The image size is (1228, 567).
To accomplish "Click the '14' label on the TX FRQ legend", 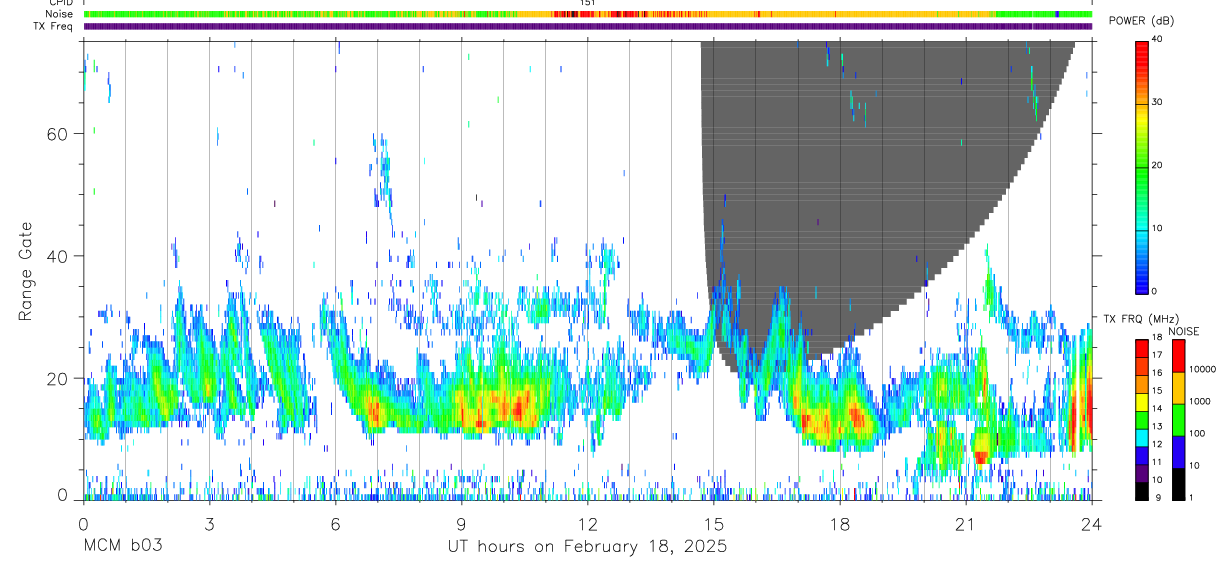I will click(x=1157, y=409).
